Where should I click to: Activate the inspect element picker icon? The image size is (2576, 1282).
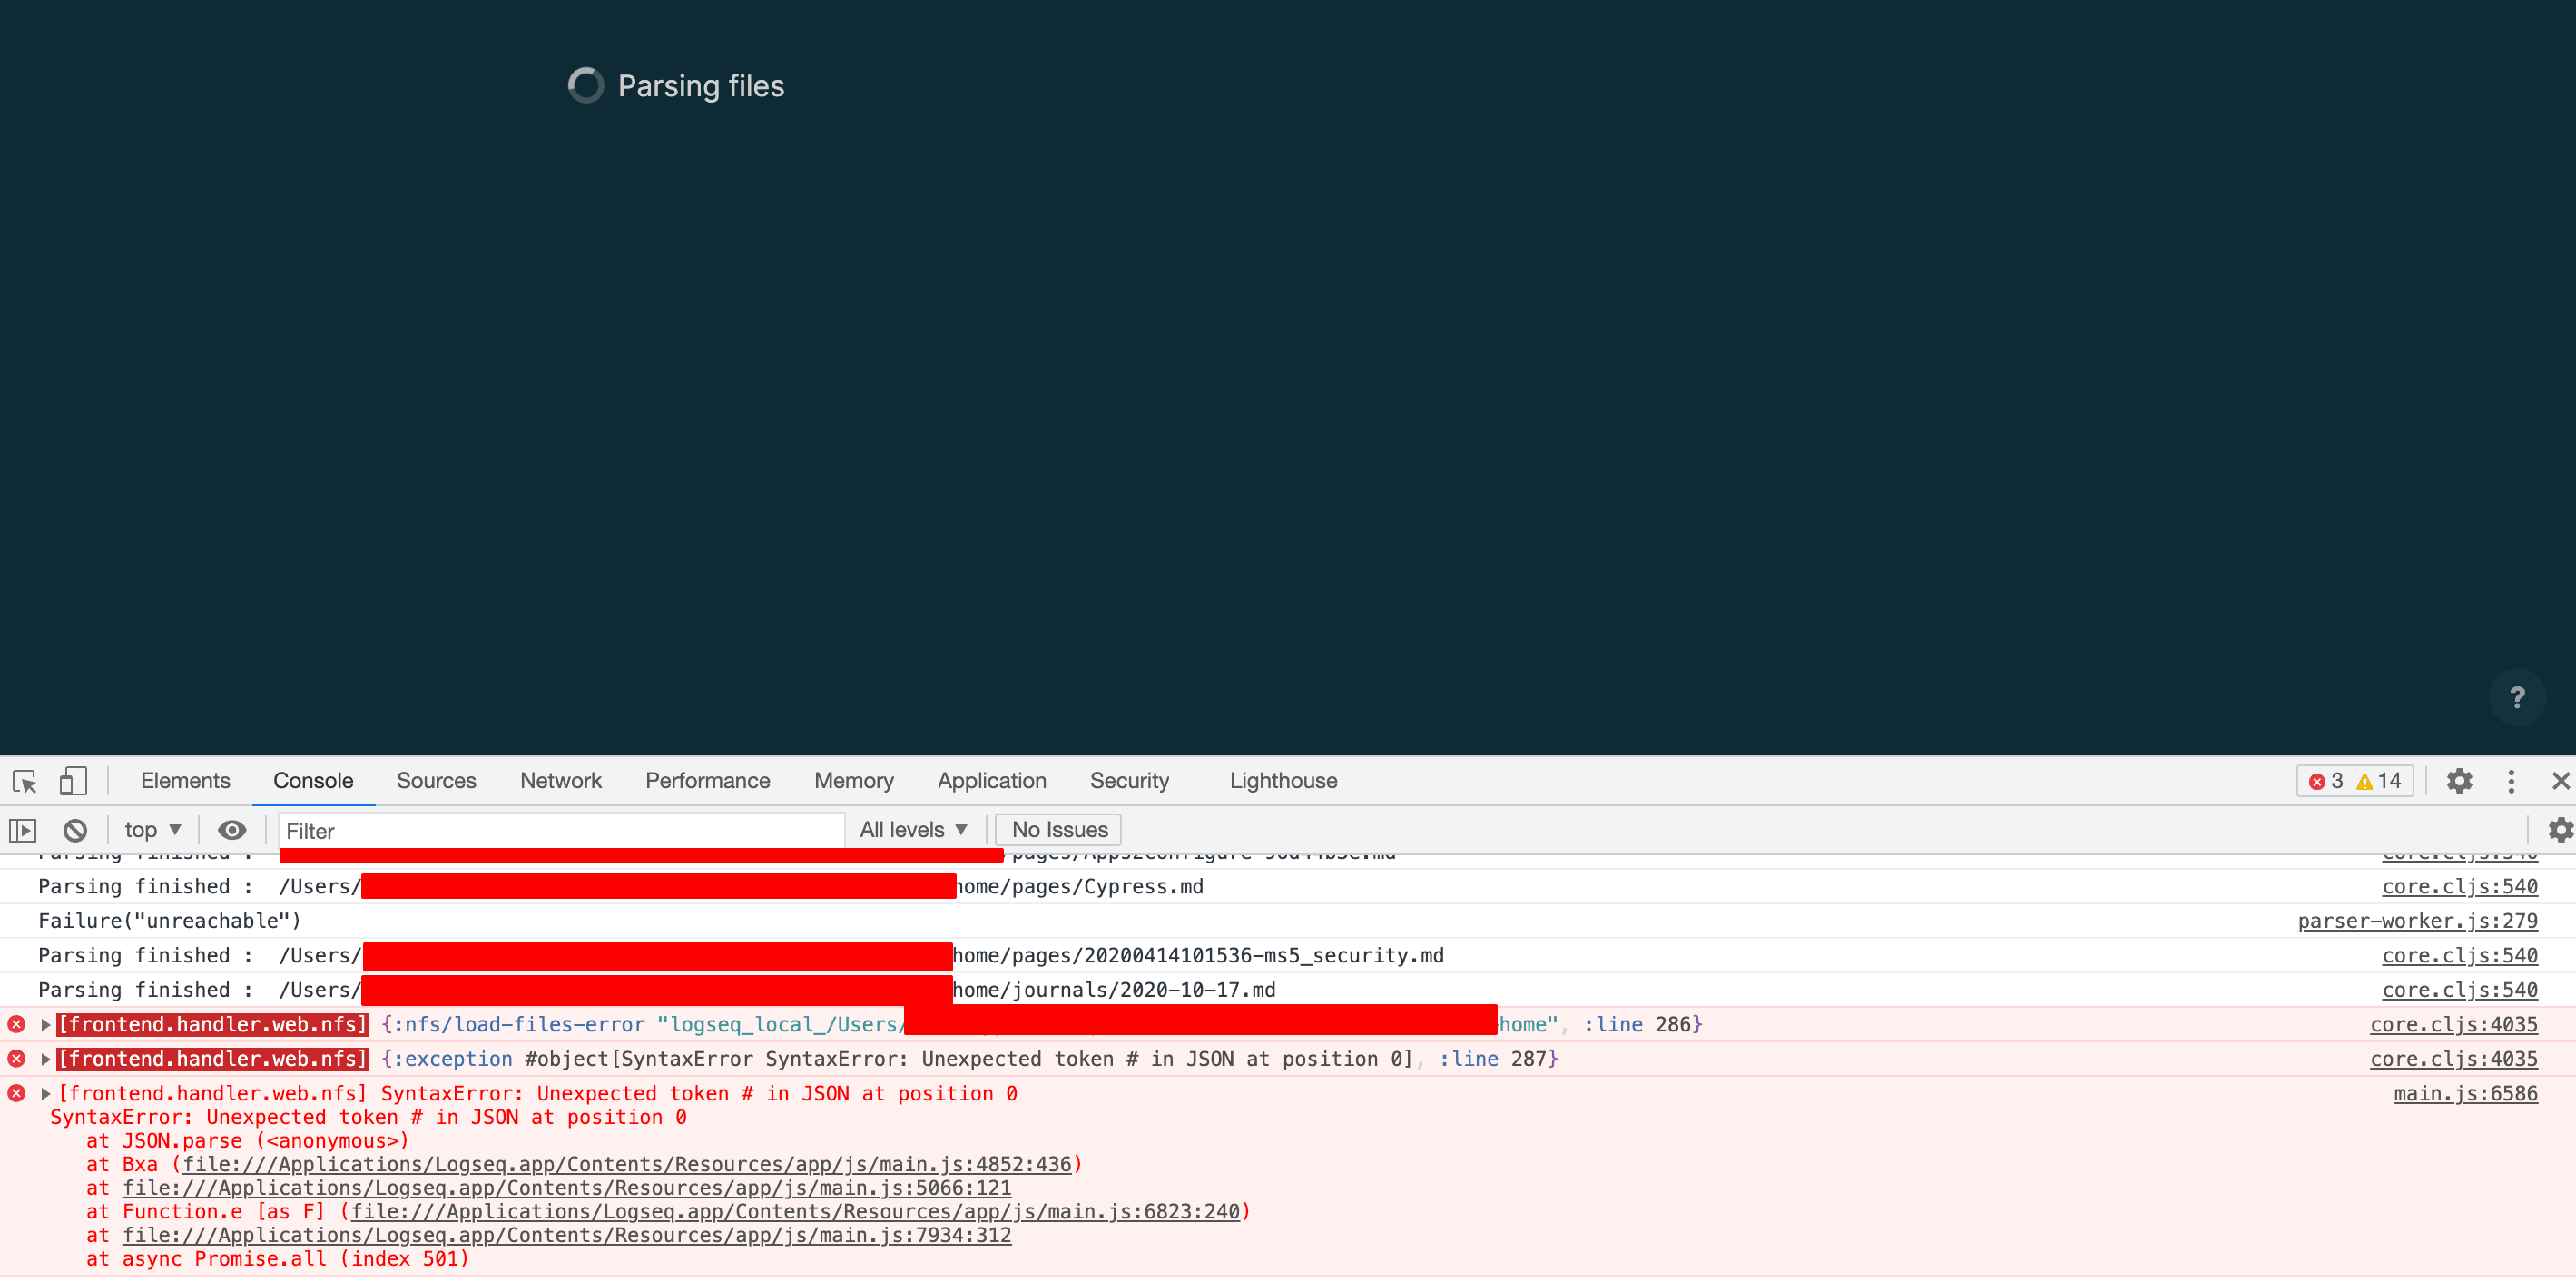[24, 781]
